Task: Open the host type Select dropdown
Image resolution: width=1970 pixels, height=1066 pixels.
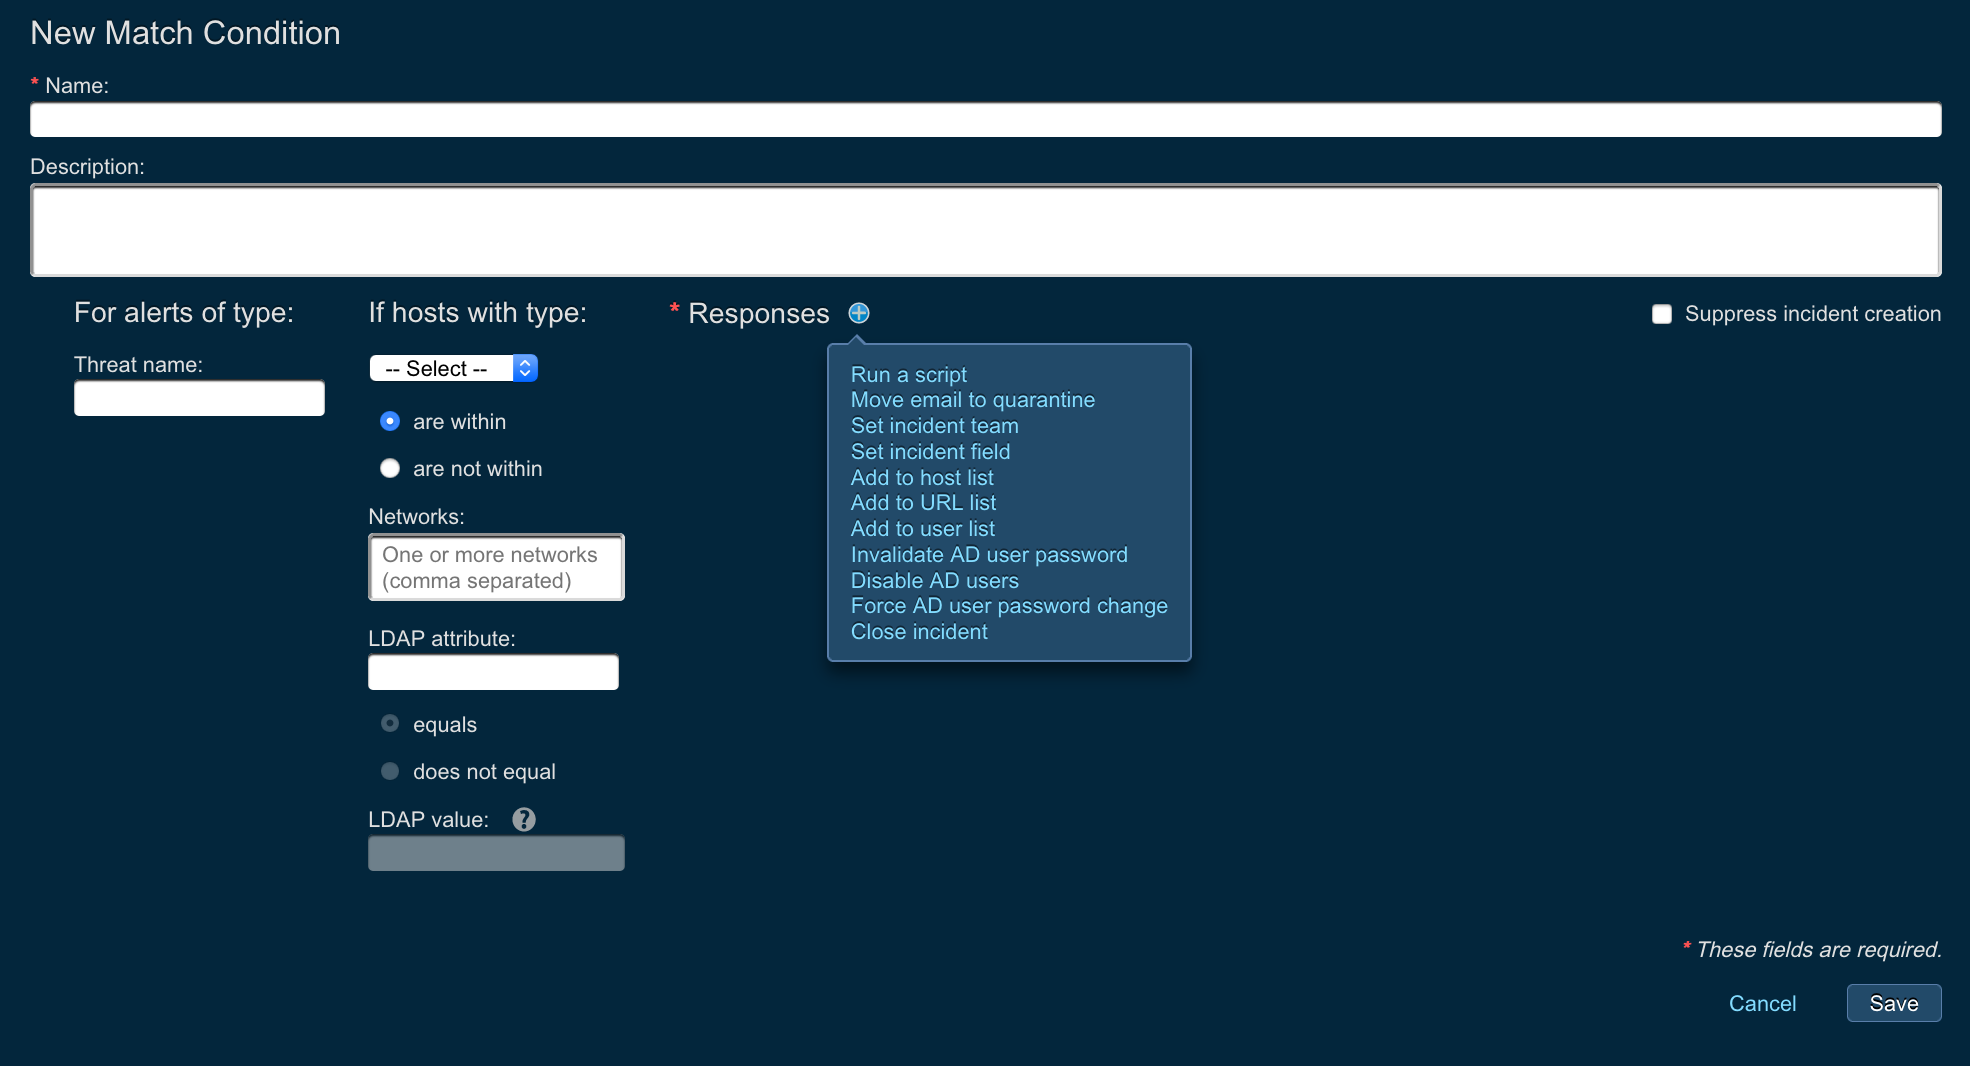Action: click(x=454, y=368)
